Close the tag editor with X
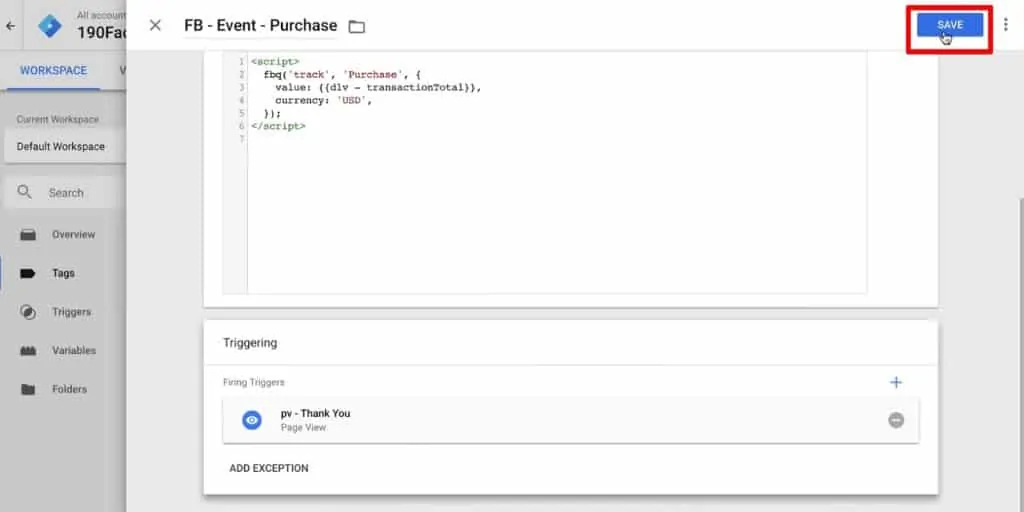 pos(155,25)
